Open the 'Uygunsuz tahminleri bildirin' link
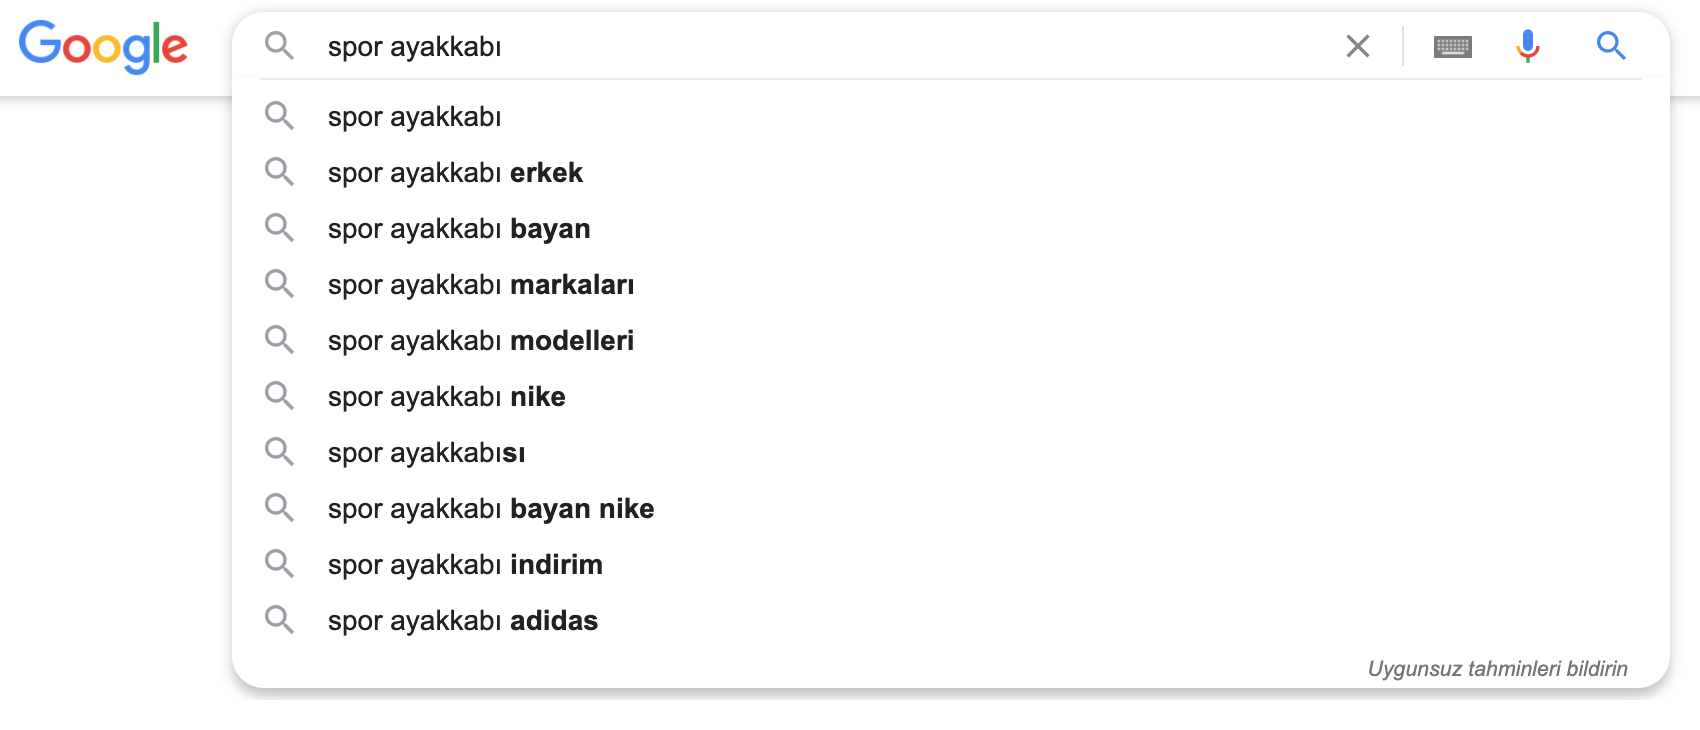 click(x=1497, y=669)
